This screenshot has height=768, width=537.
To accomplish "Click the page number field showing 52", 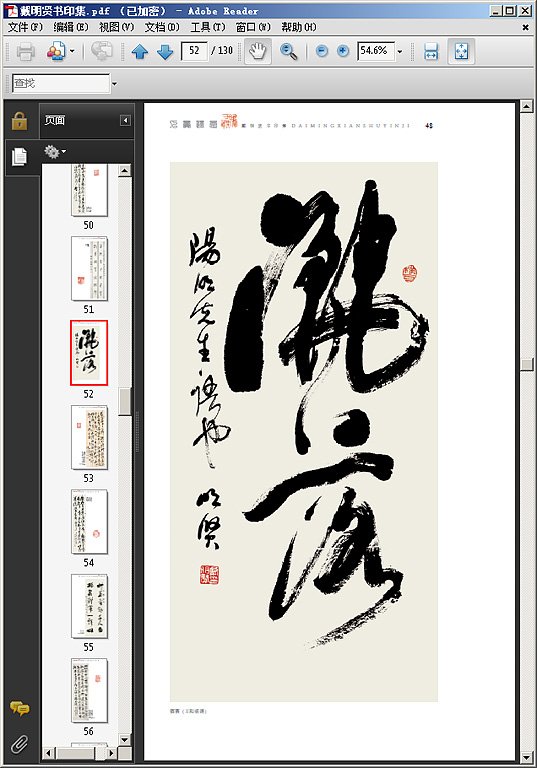I will pyautogui.click(x=194, y=50).
